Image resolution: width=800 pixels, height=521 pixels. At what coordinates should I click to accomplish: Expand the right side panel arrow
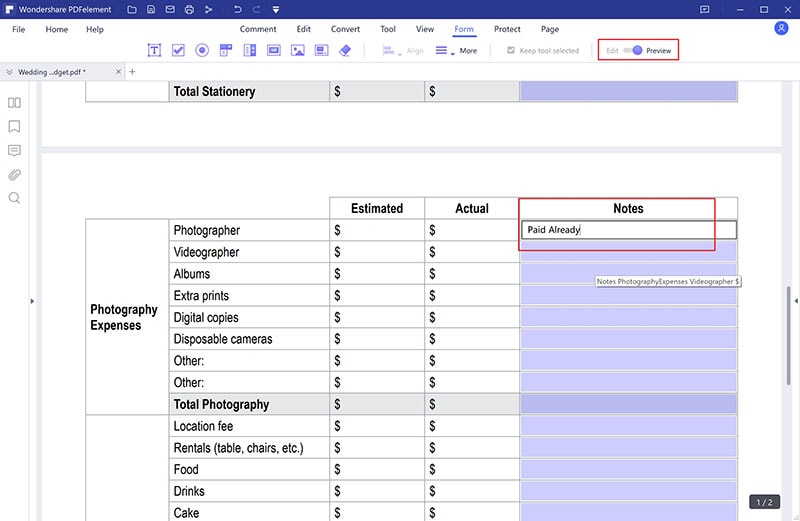[x=796, y=301]
